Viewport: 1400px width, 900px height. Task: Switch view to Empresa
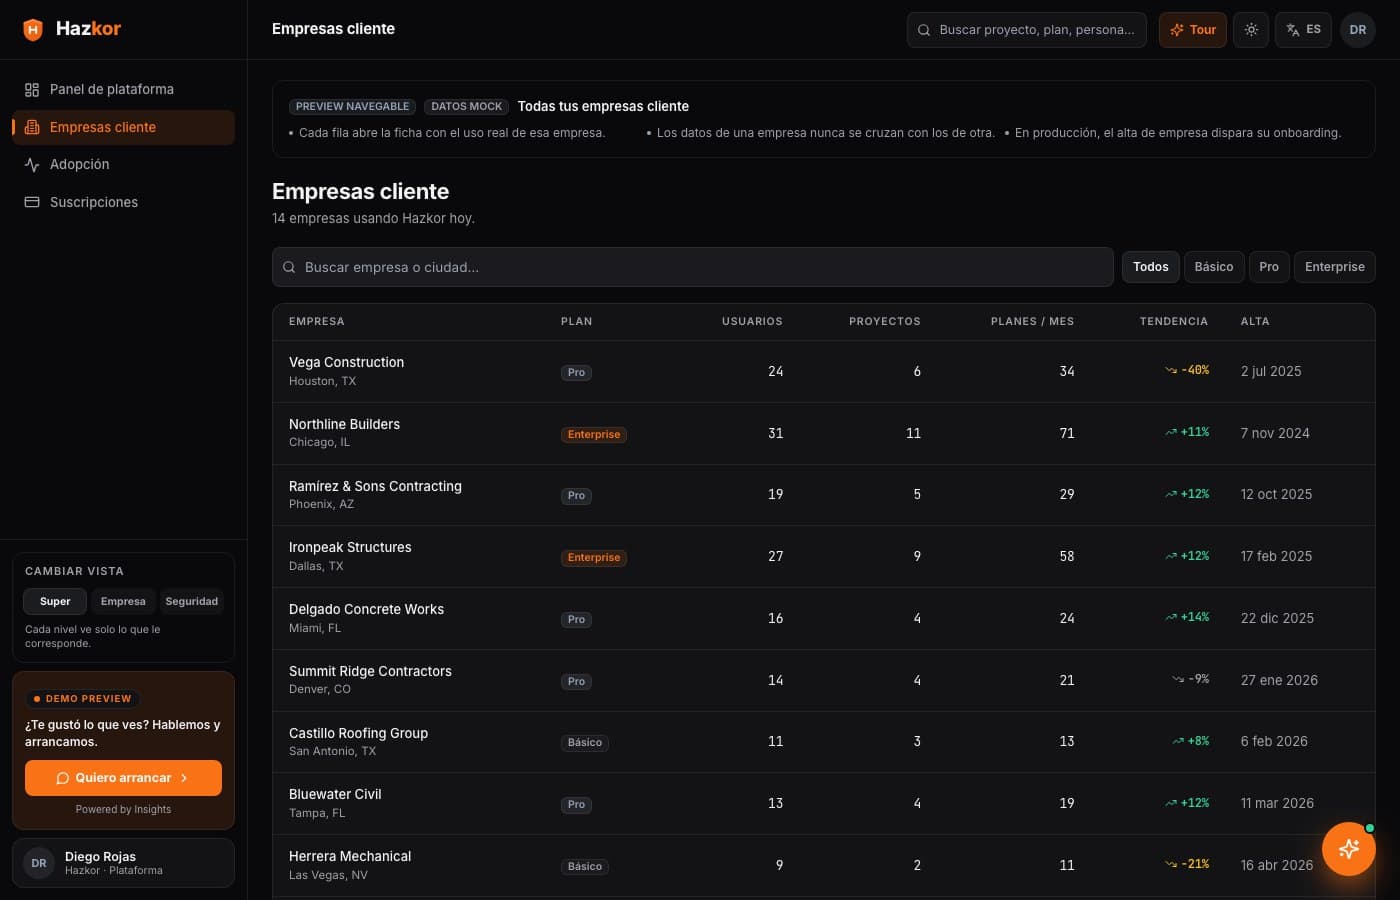123,602
